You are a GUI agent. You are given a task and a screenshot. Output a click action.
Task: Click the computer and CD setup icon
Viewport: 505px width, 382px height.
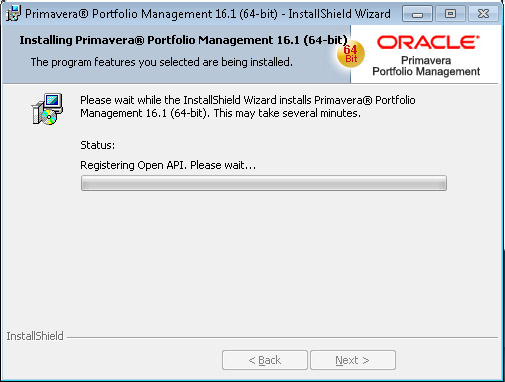tap(47, 109)
